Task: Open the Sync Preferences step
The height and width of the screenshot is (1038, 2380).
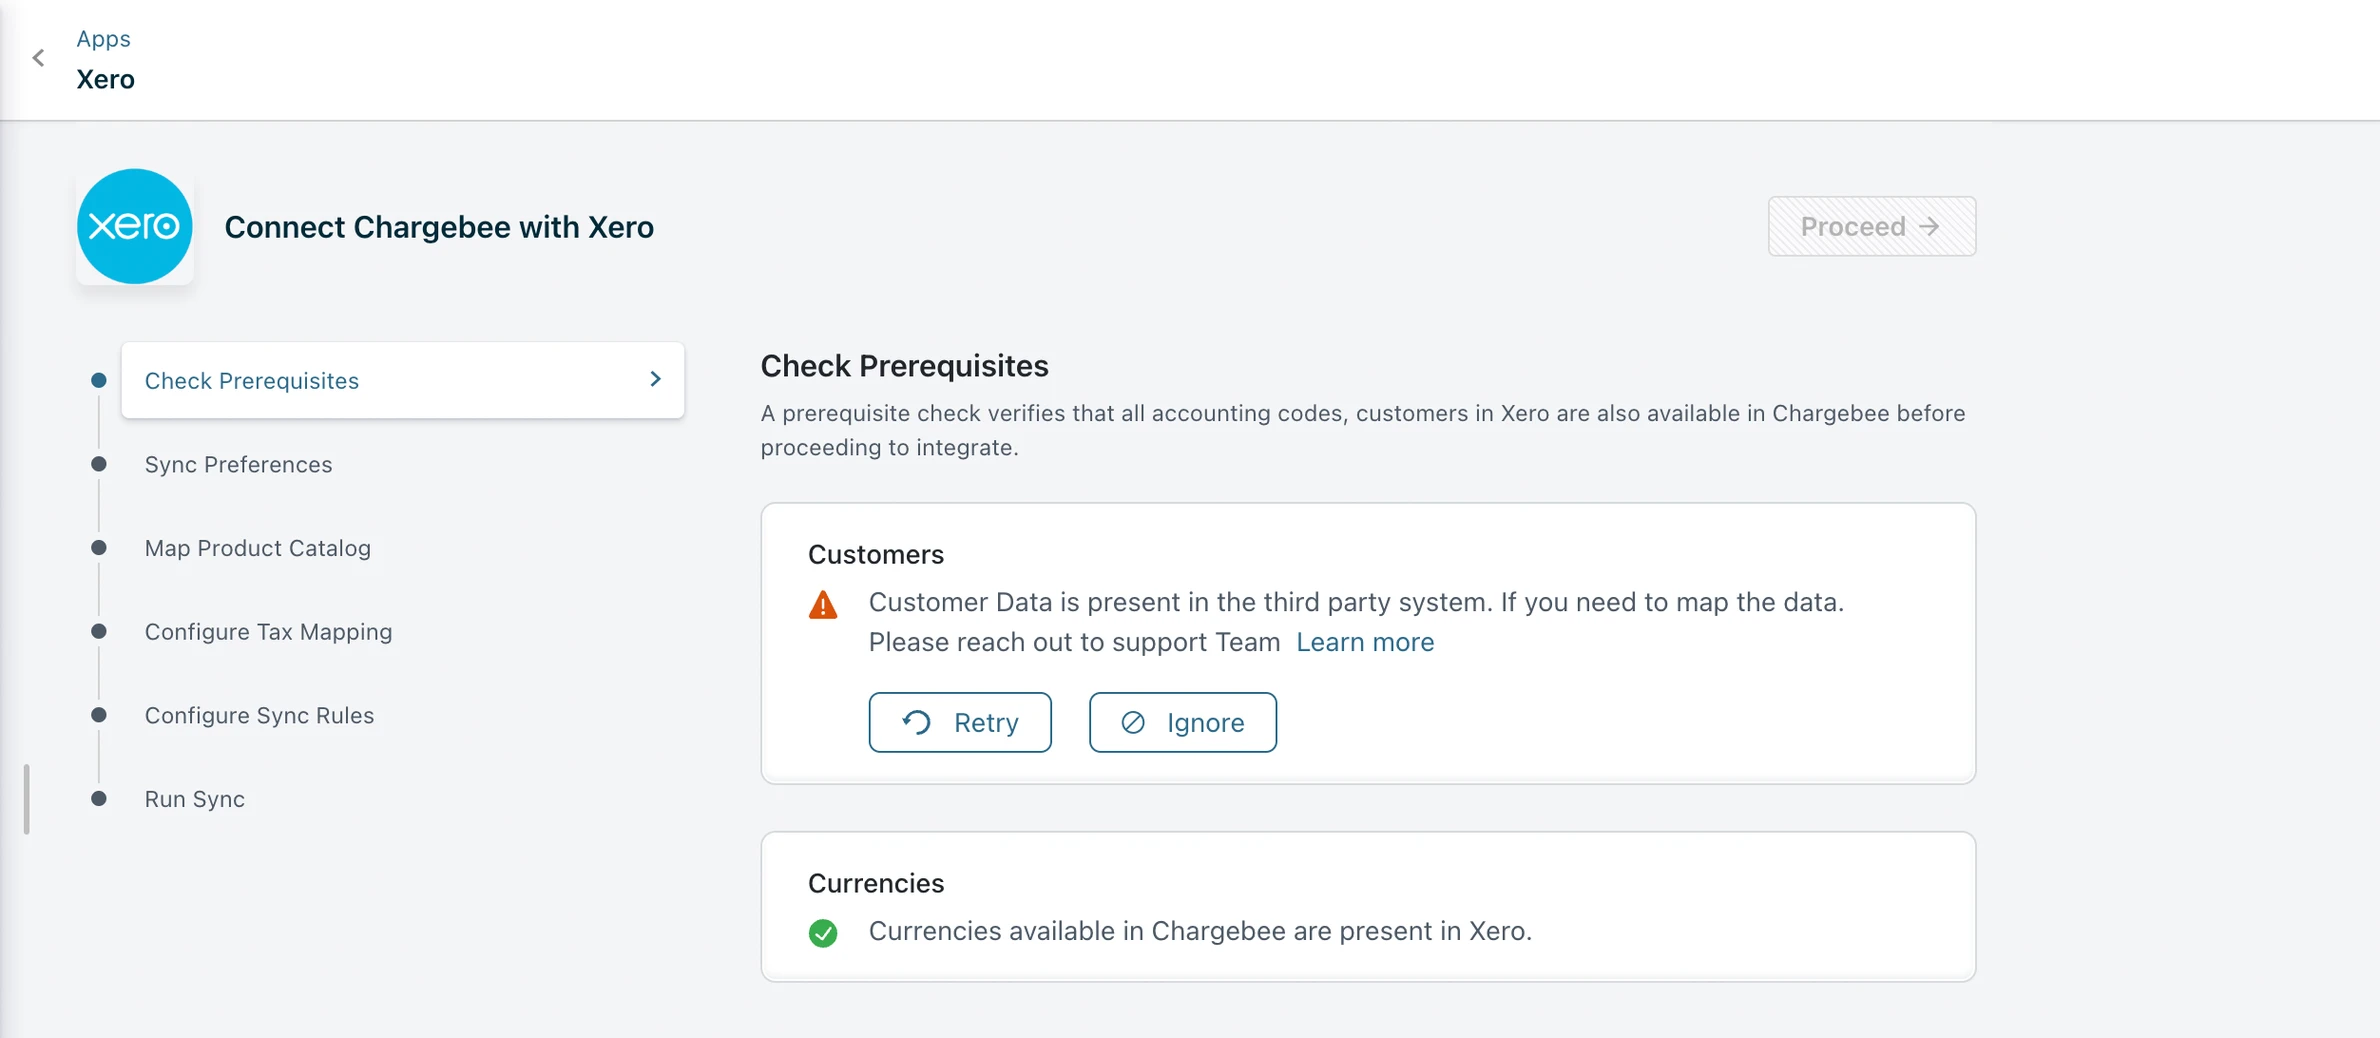Action: 238,464
